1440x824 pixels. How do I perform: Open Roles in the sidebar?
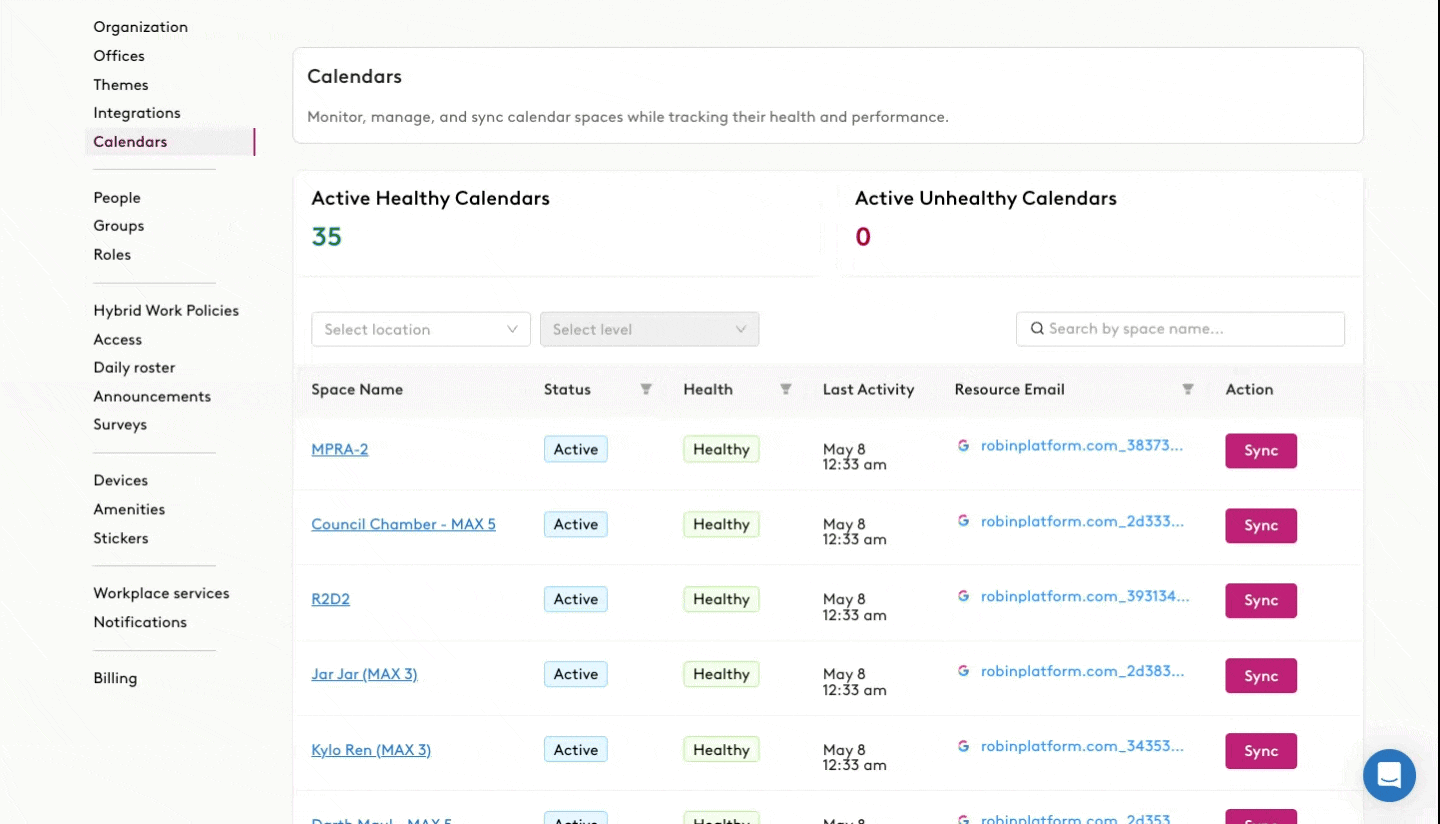(112, 255)
